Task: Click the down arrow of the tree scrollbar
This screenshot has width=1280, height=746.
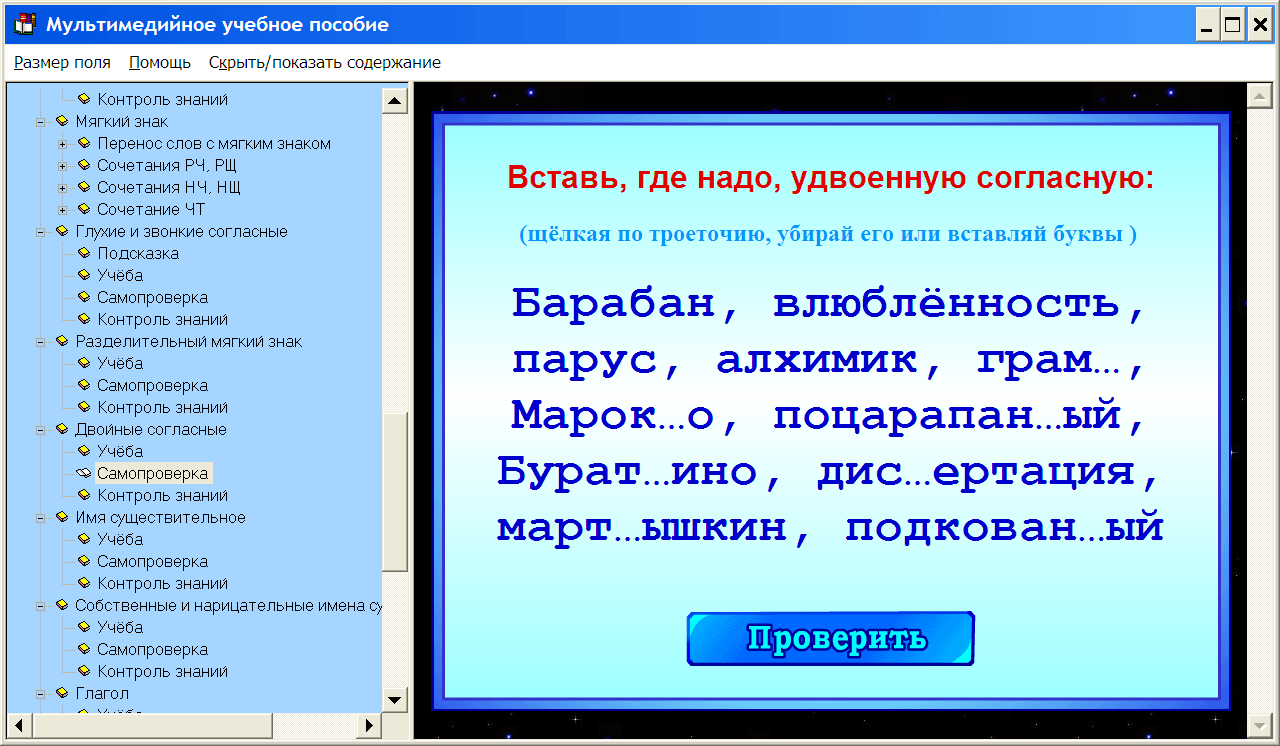Action: click(395, 702)
